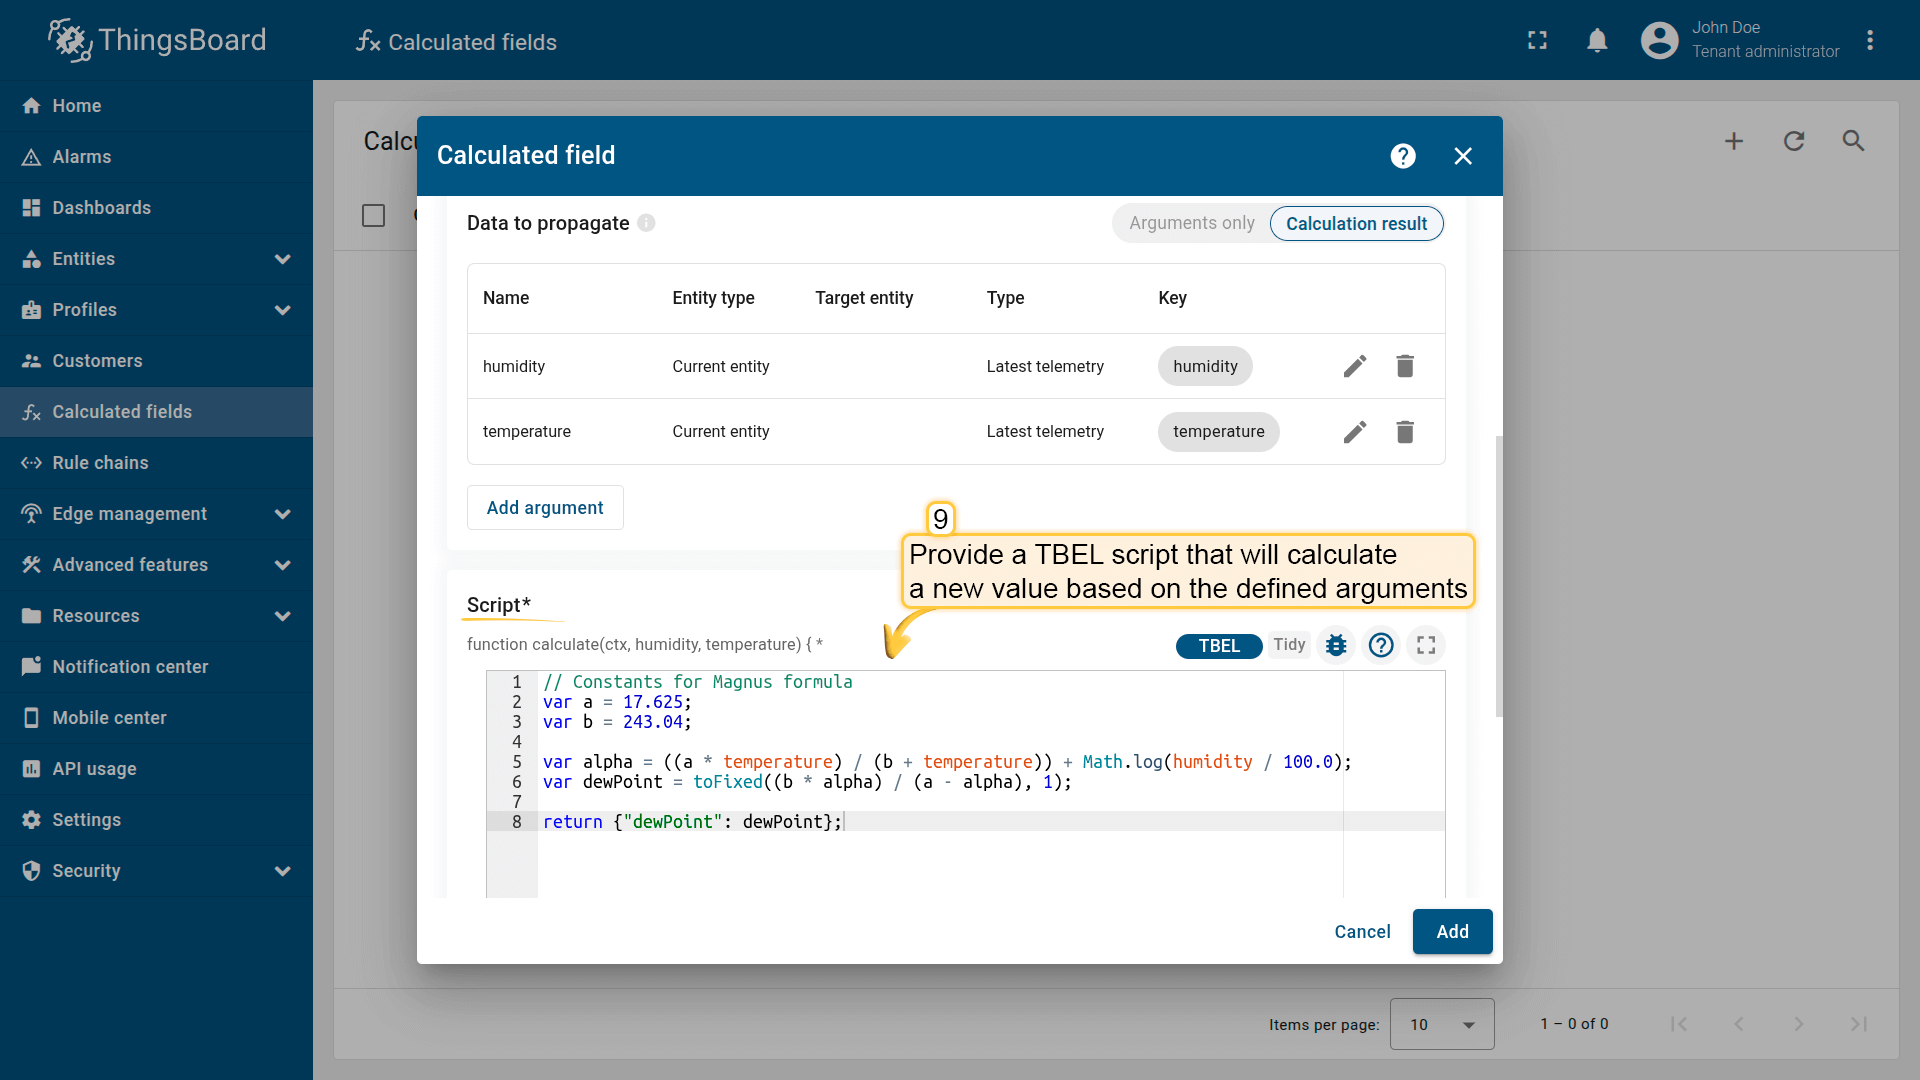
Task: Open the script help question icon
Action: [x=1381, y=645]
